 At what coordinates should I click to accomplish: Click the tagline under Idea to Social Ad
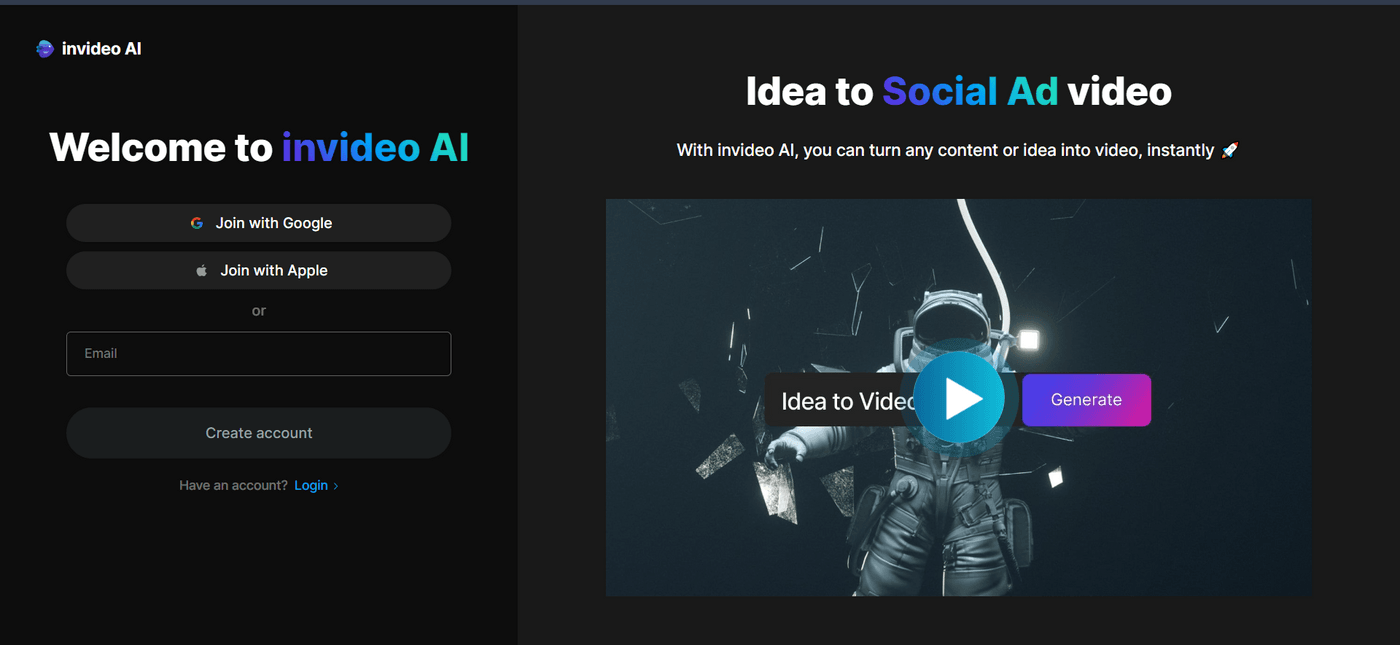(958, 150)
